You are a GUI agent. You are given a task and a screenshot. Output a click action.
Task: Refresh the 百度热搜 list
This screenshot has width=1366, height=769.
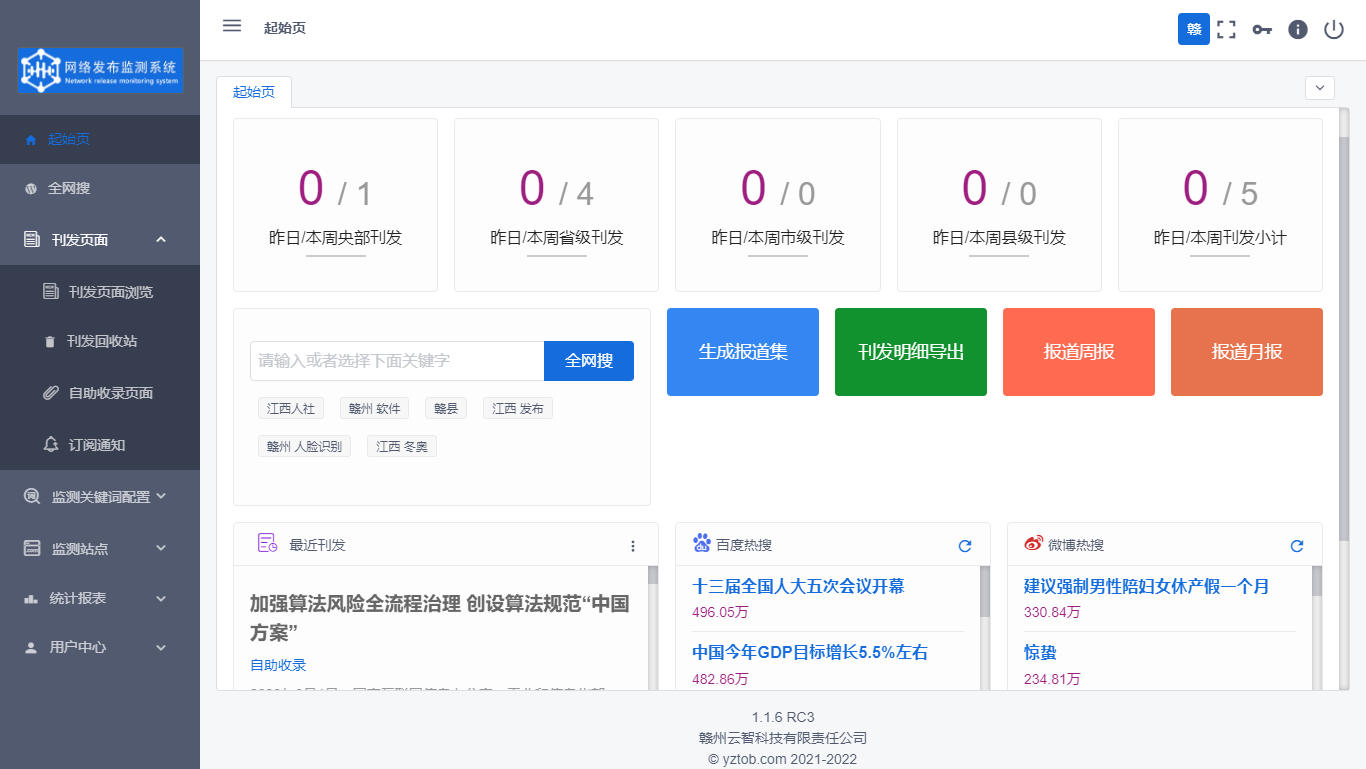[x=965, y=546]
